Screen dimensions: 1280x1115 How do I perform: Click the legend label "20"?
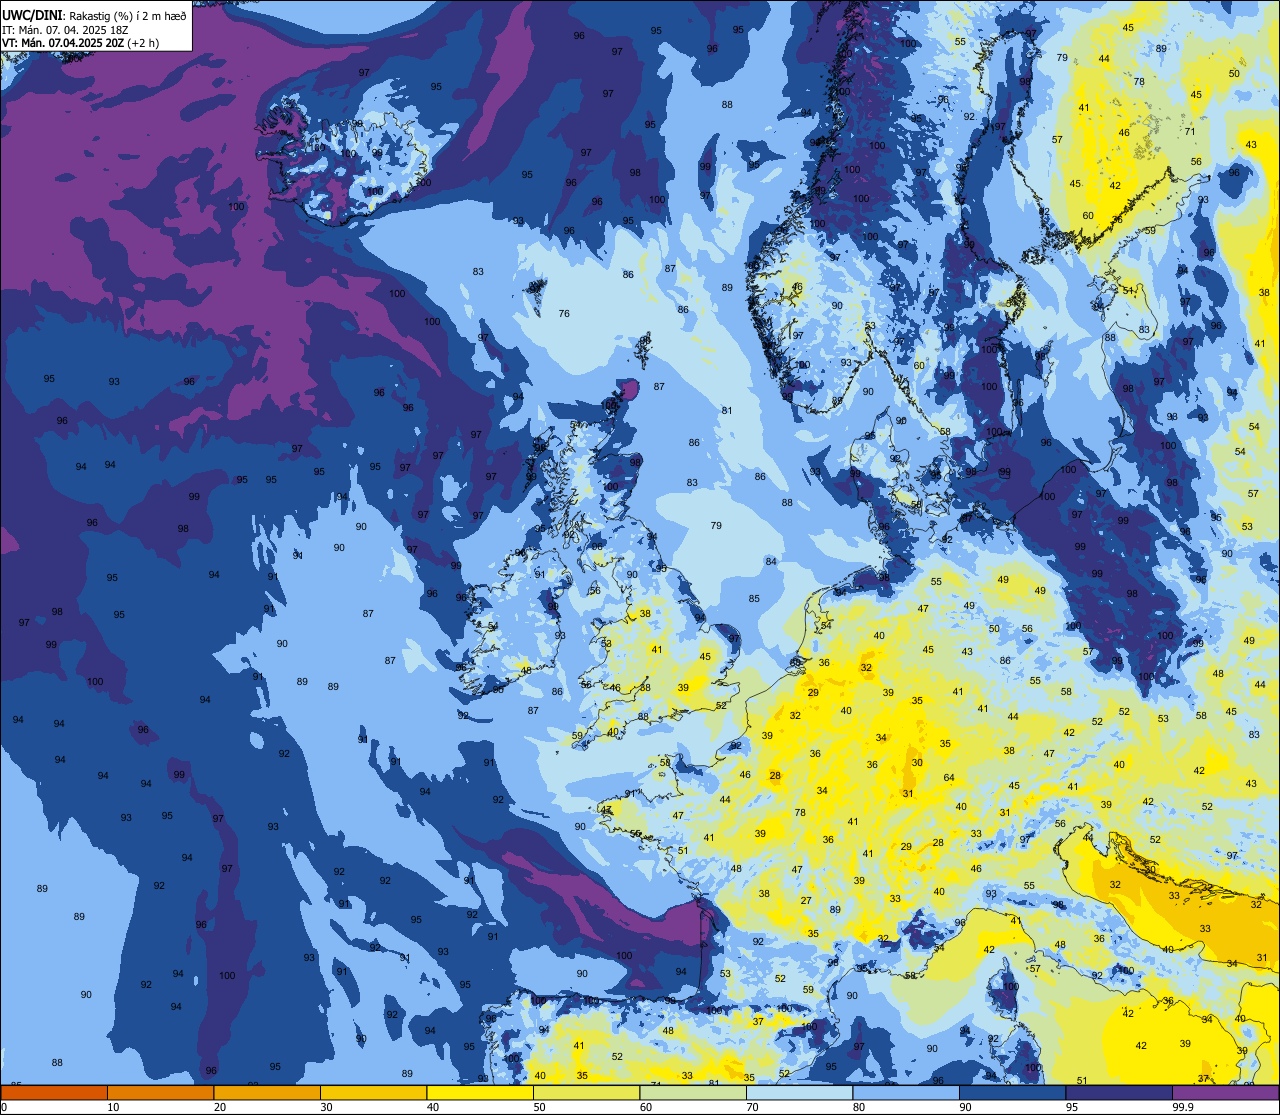[x=220, y=1107]
